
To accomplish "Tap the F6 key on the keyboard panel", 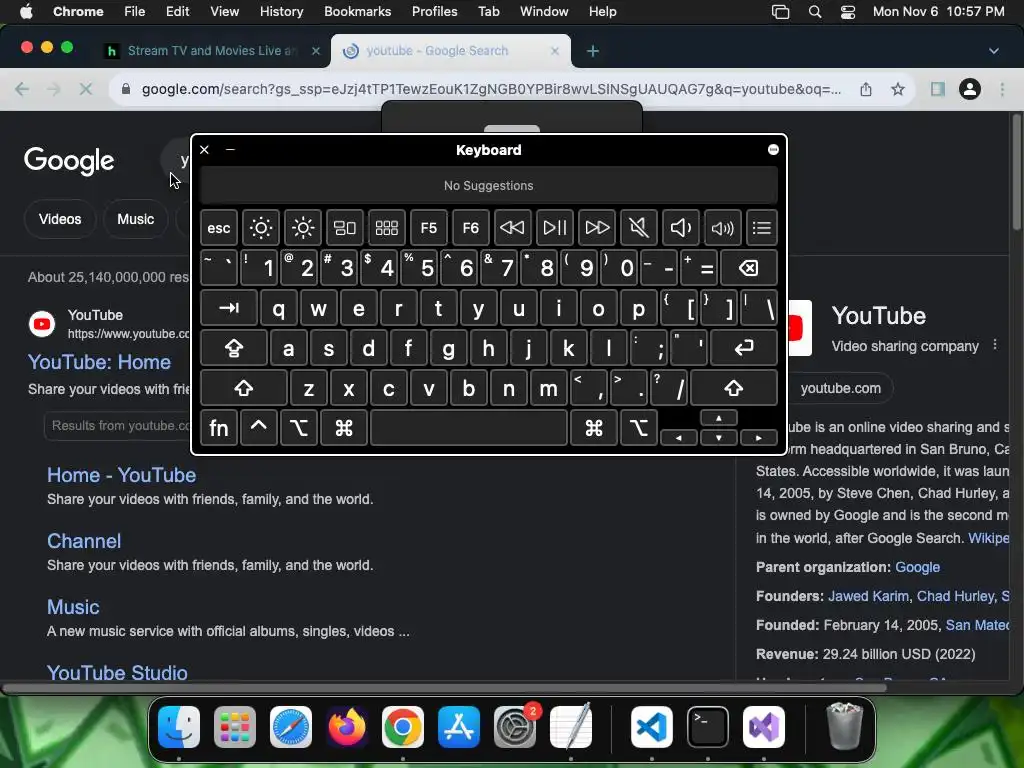I will click(471, 228).
